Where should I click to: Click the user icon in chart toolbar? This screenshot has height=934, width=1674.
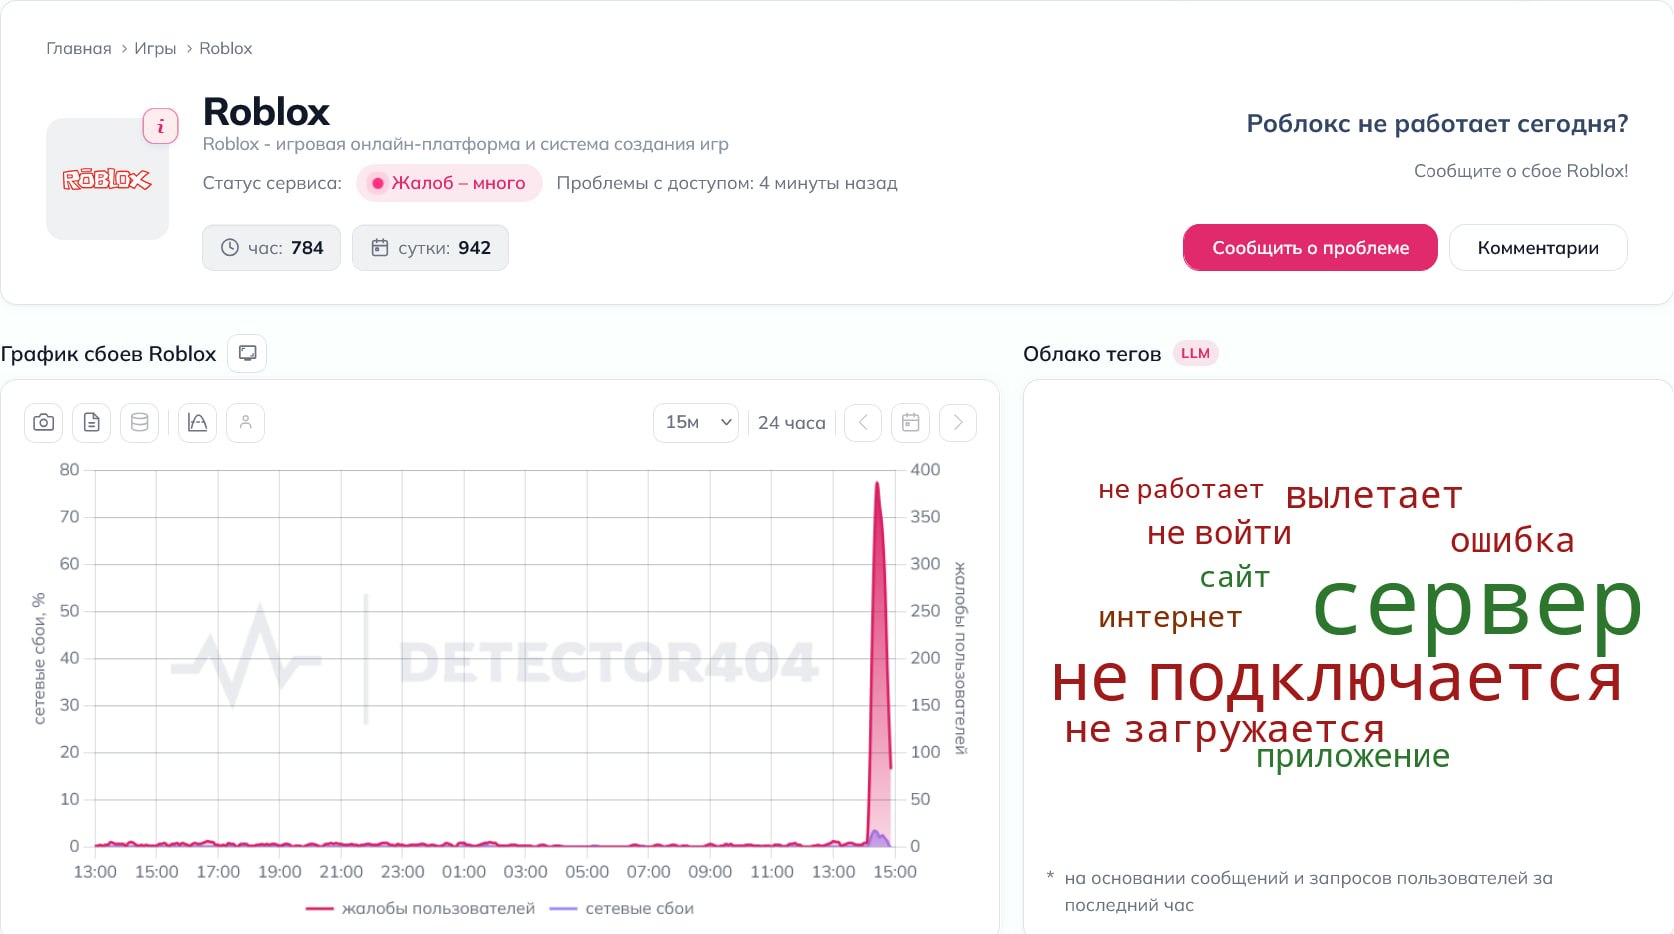pyautogui.click(x=245, y=423)
